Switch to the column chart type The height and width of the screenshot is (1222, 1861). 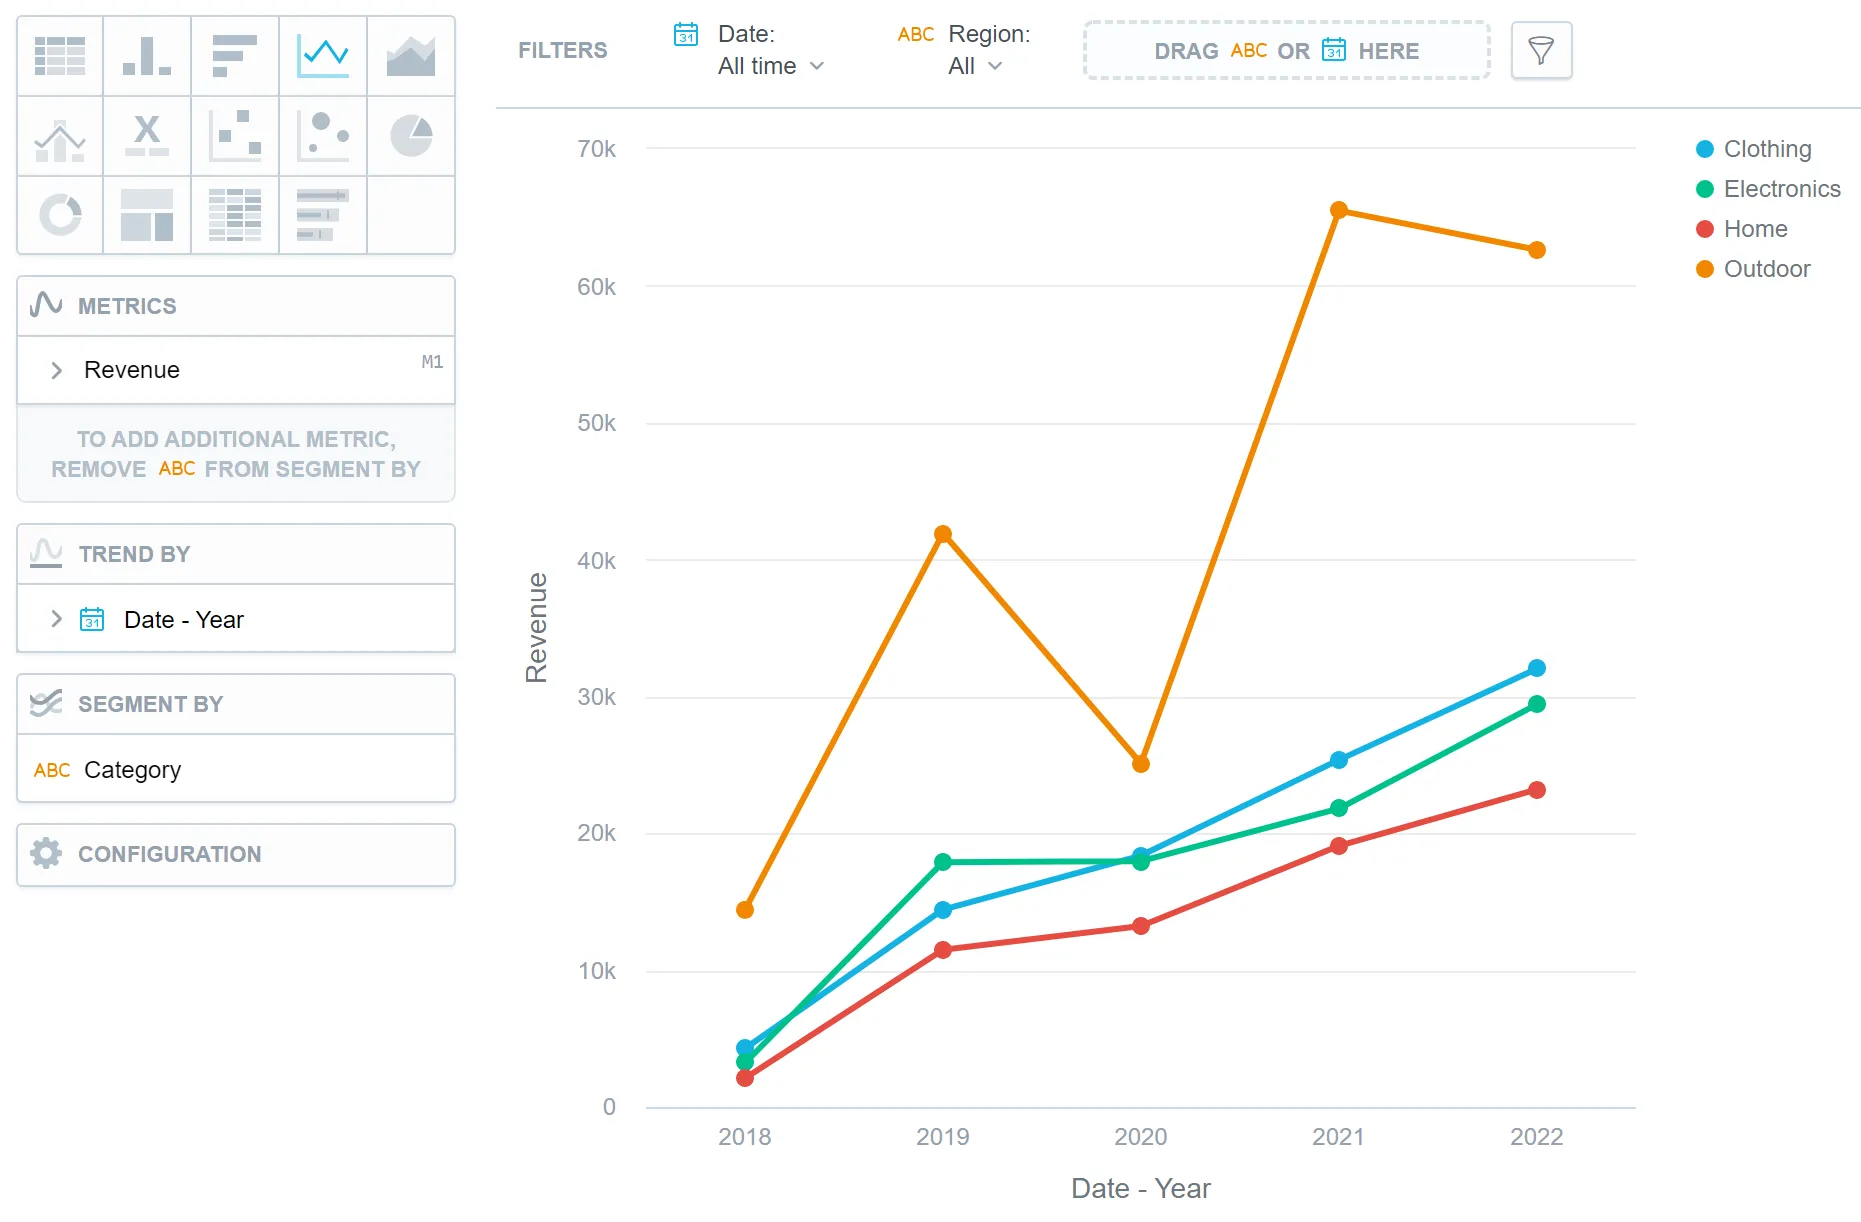[x=147, y=56]
